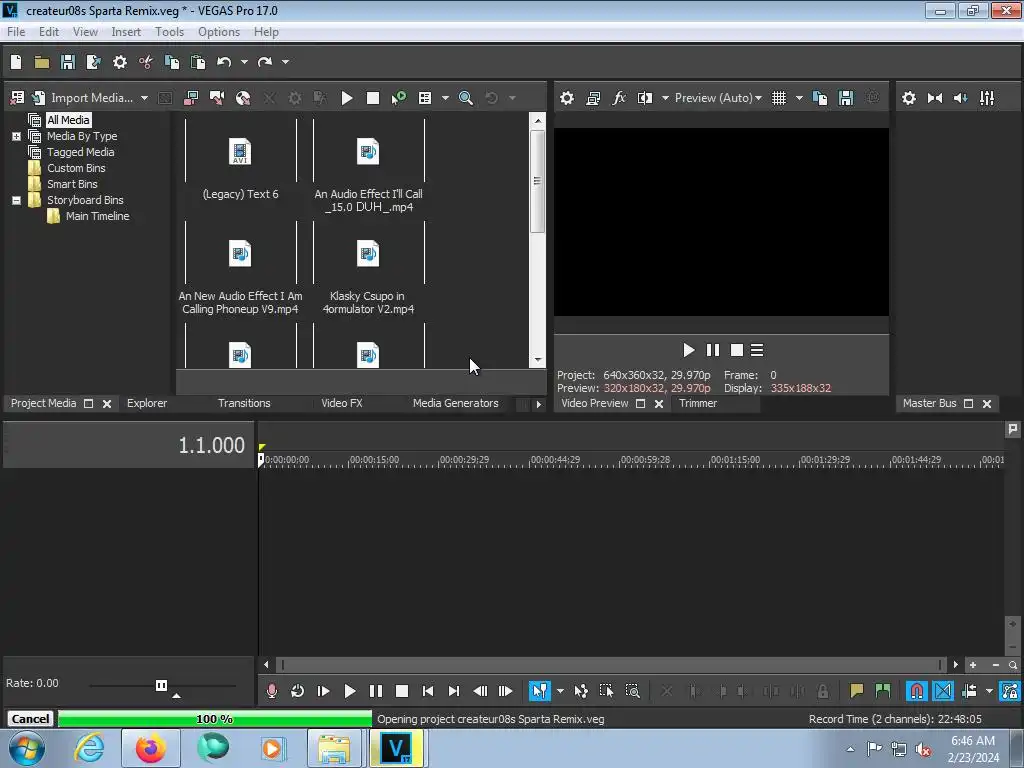Toggle overlays grid in Video Preview
1024x768 pixels.
779,98
